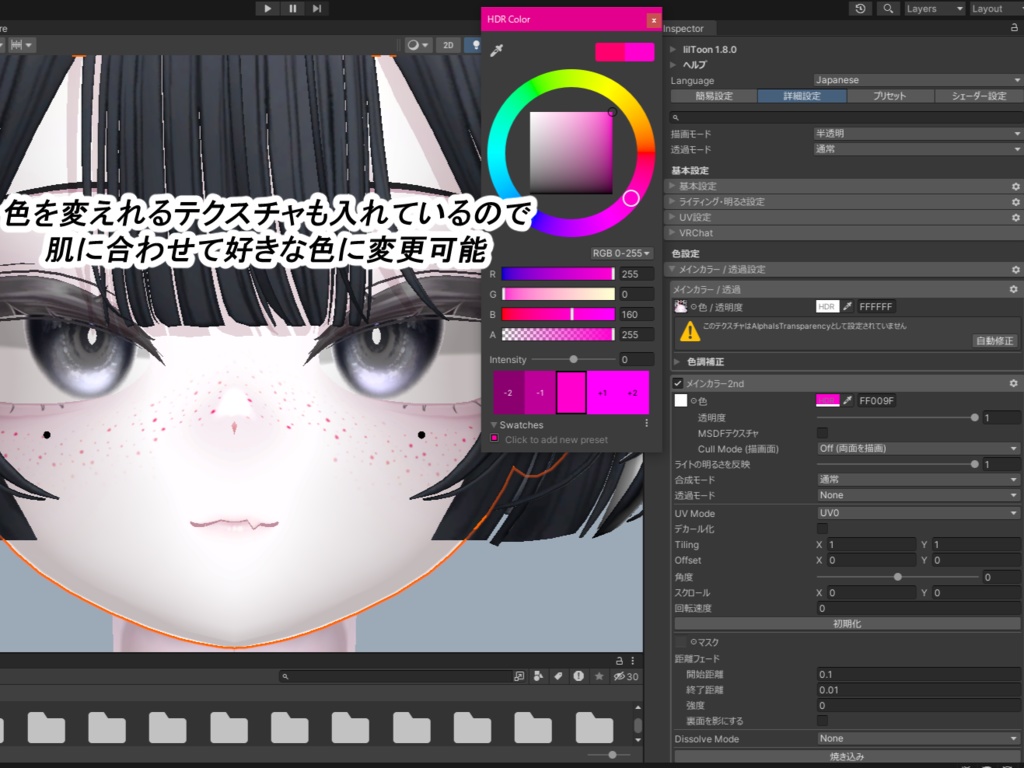Open the Swatches three-dot options menu
The image size is (1024, 768).
pyautogui.click(x=645, y=422)
